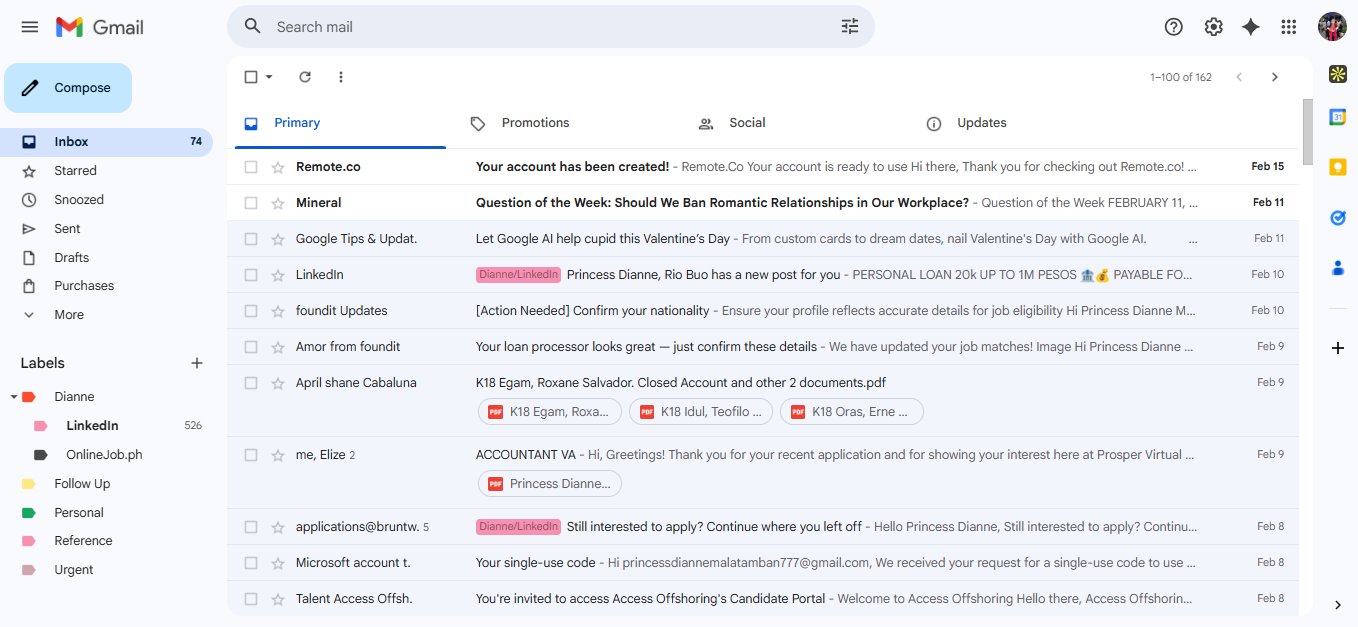Open the Starred folder
The height and width of the screenshot is (627, 1358).
coord(75,171)
